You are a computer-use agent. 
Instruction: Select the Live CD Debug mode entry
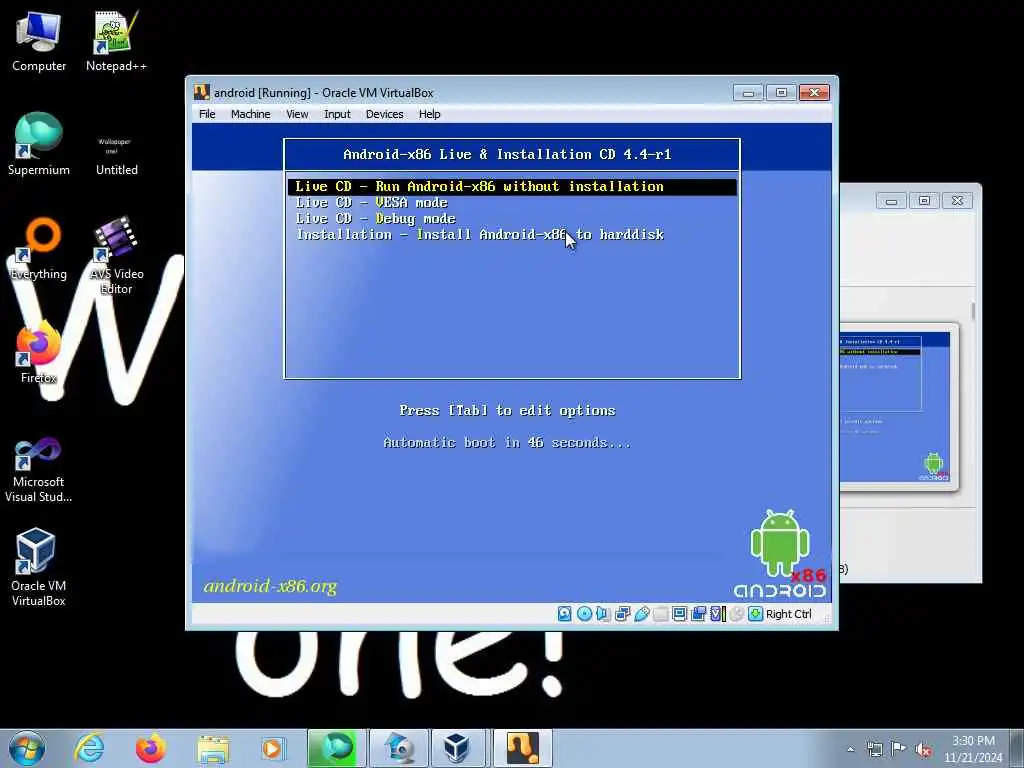coord(376,219)
